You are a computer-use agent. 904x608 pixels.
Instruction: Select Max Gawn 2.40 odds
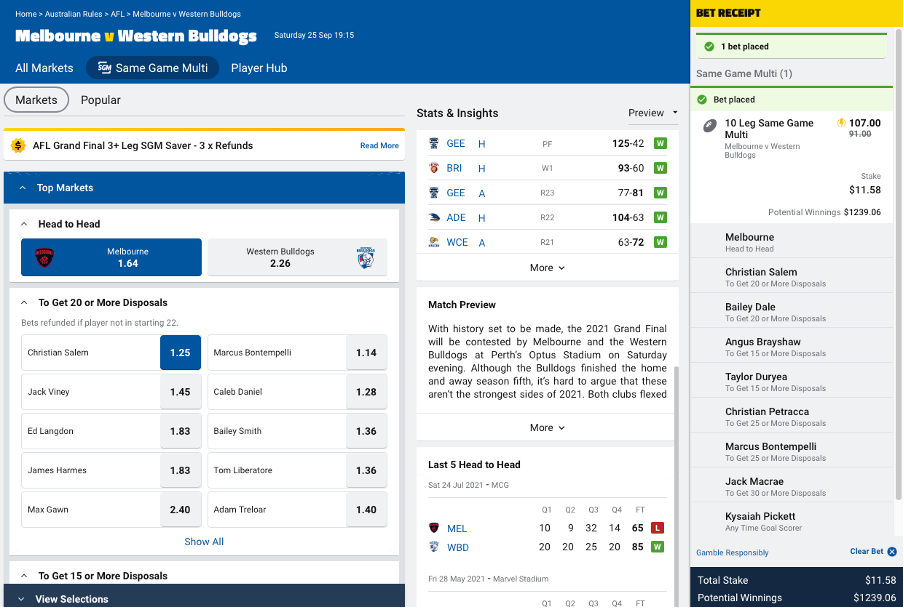pyautogui.click(x=180, y=510)
